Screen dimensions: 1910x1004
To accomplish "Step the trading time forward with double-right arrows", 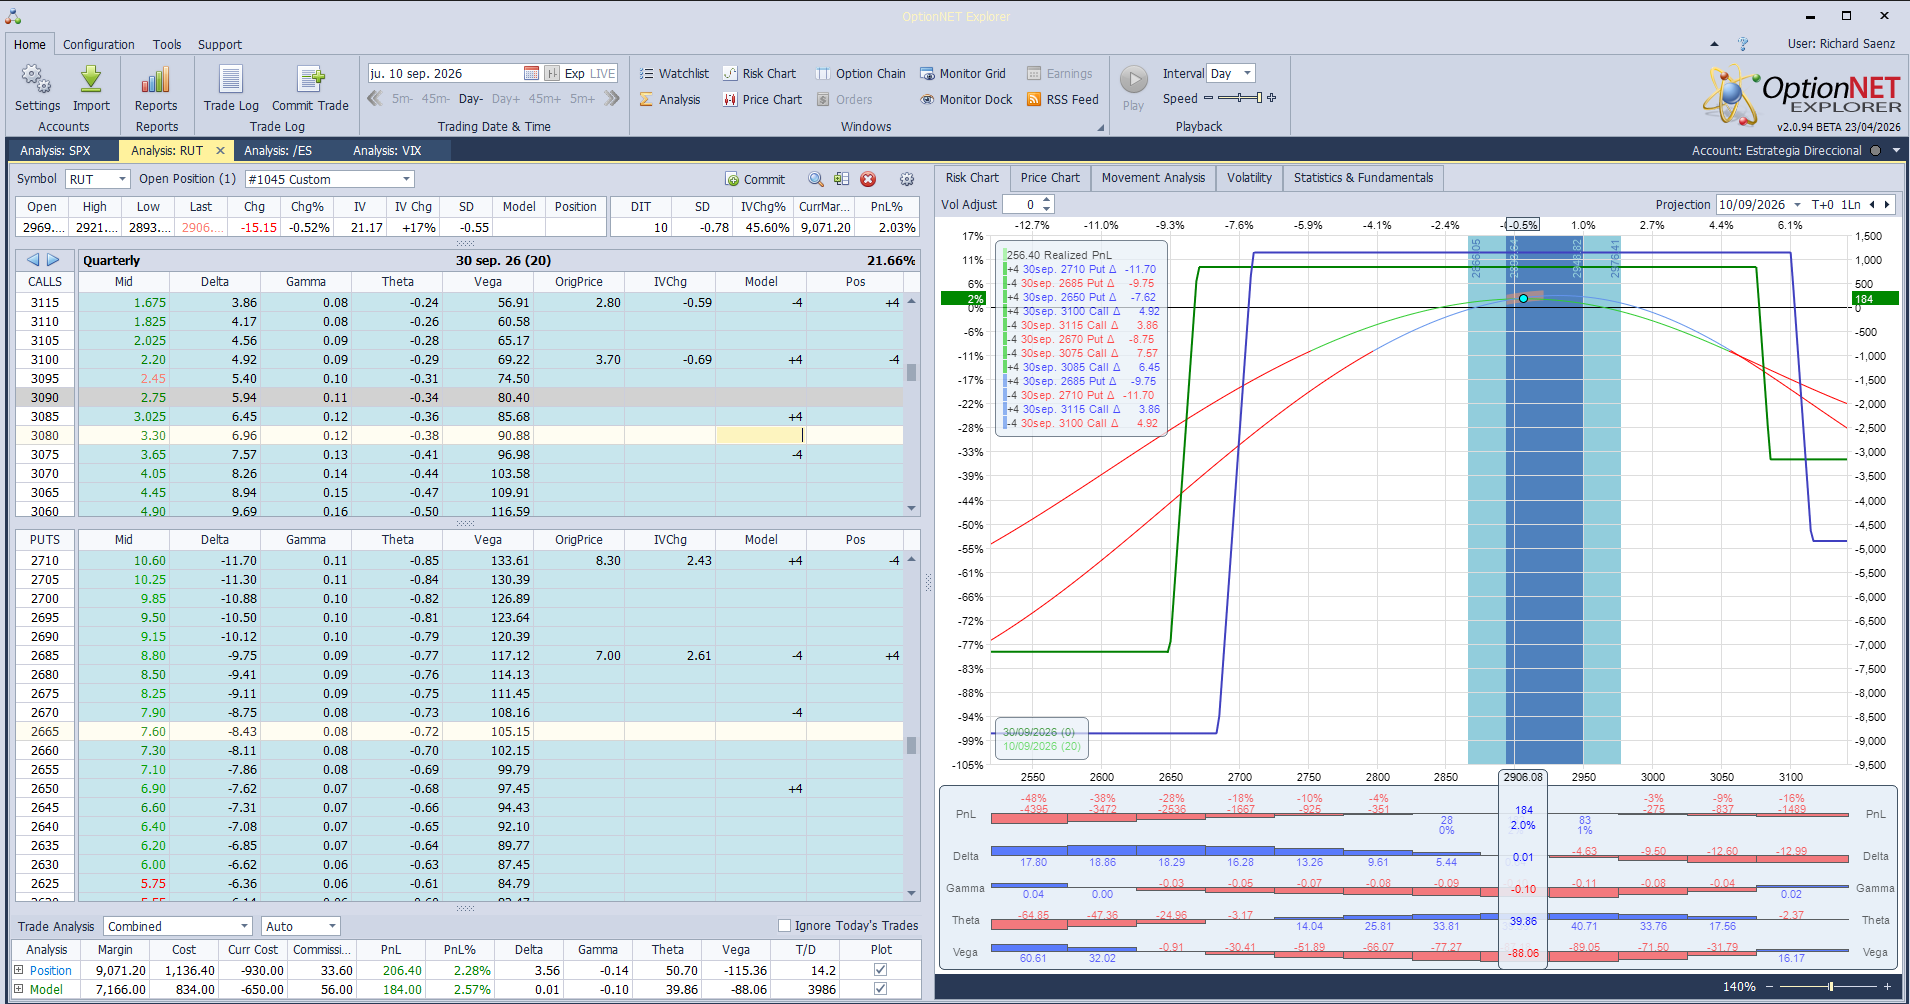I will [612, 98].
